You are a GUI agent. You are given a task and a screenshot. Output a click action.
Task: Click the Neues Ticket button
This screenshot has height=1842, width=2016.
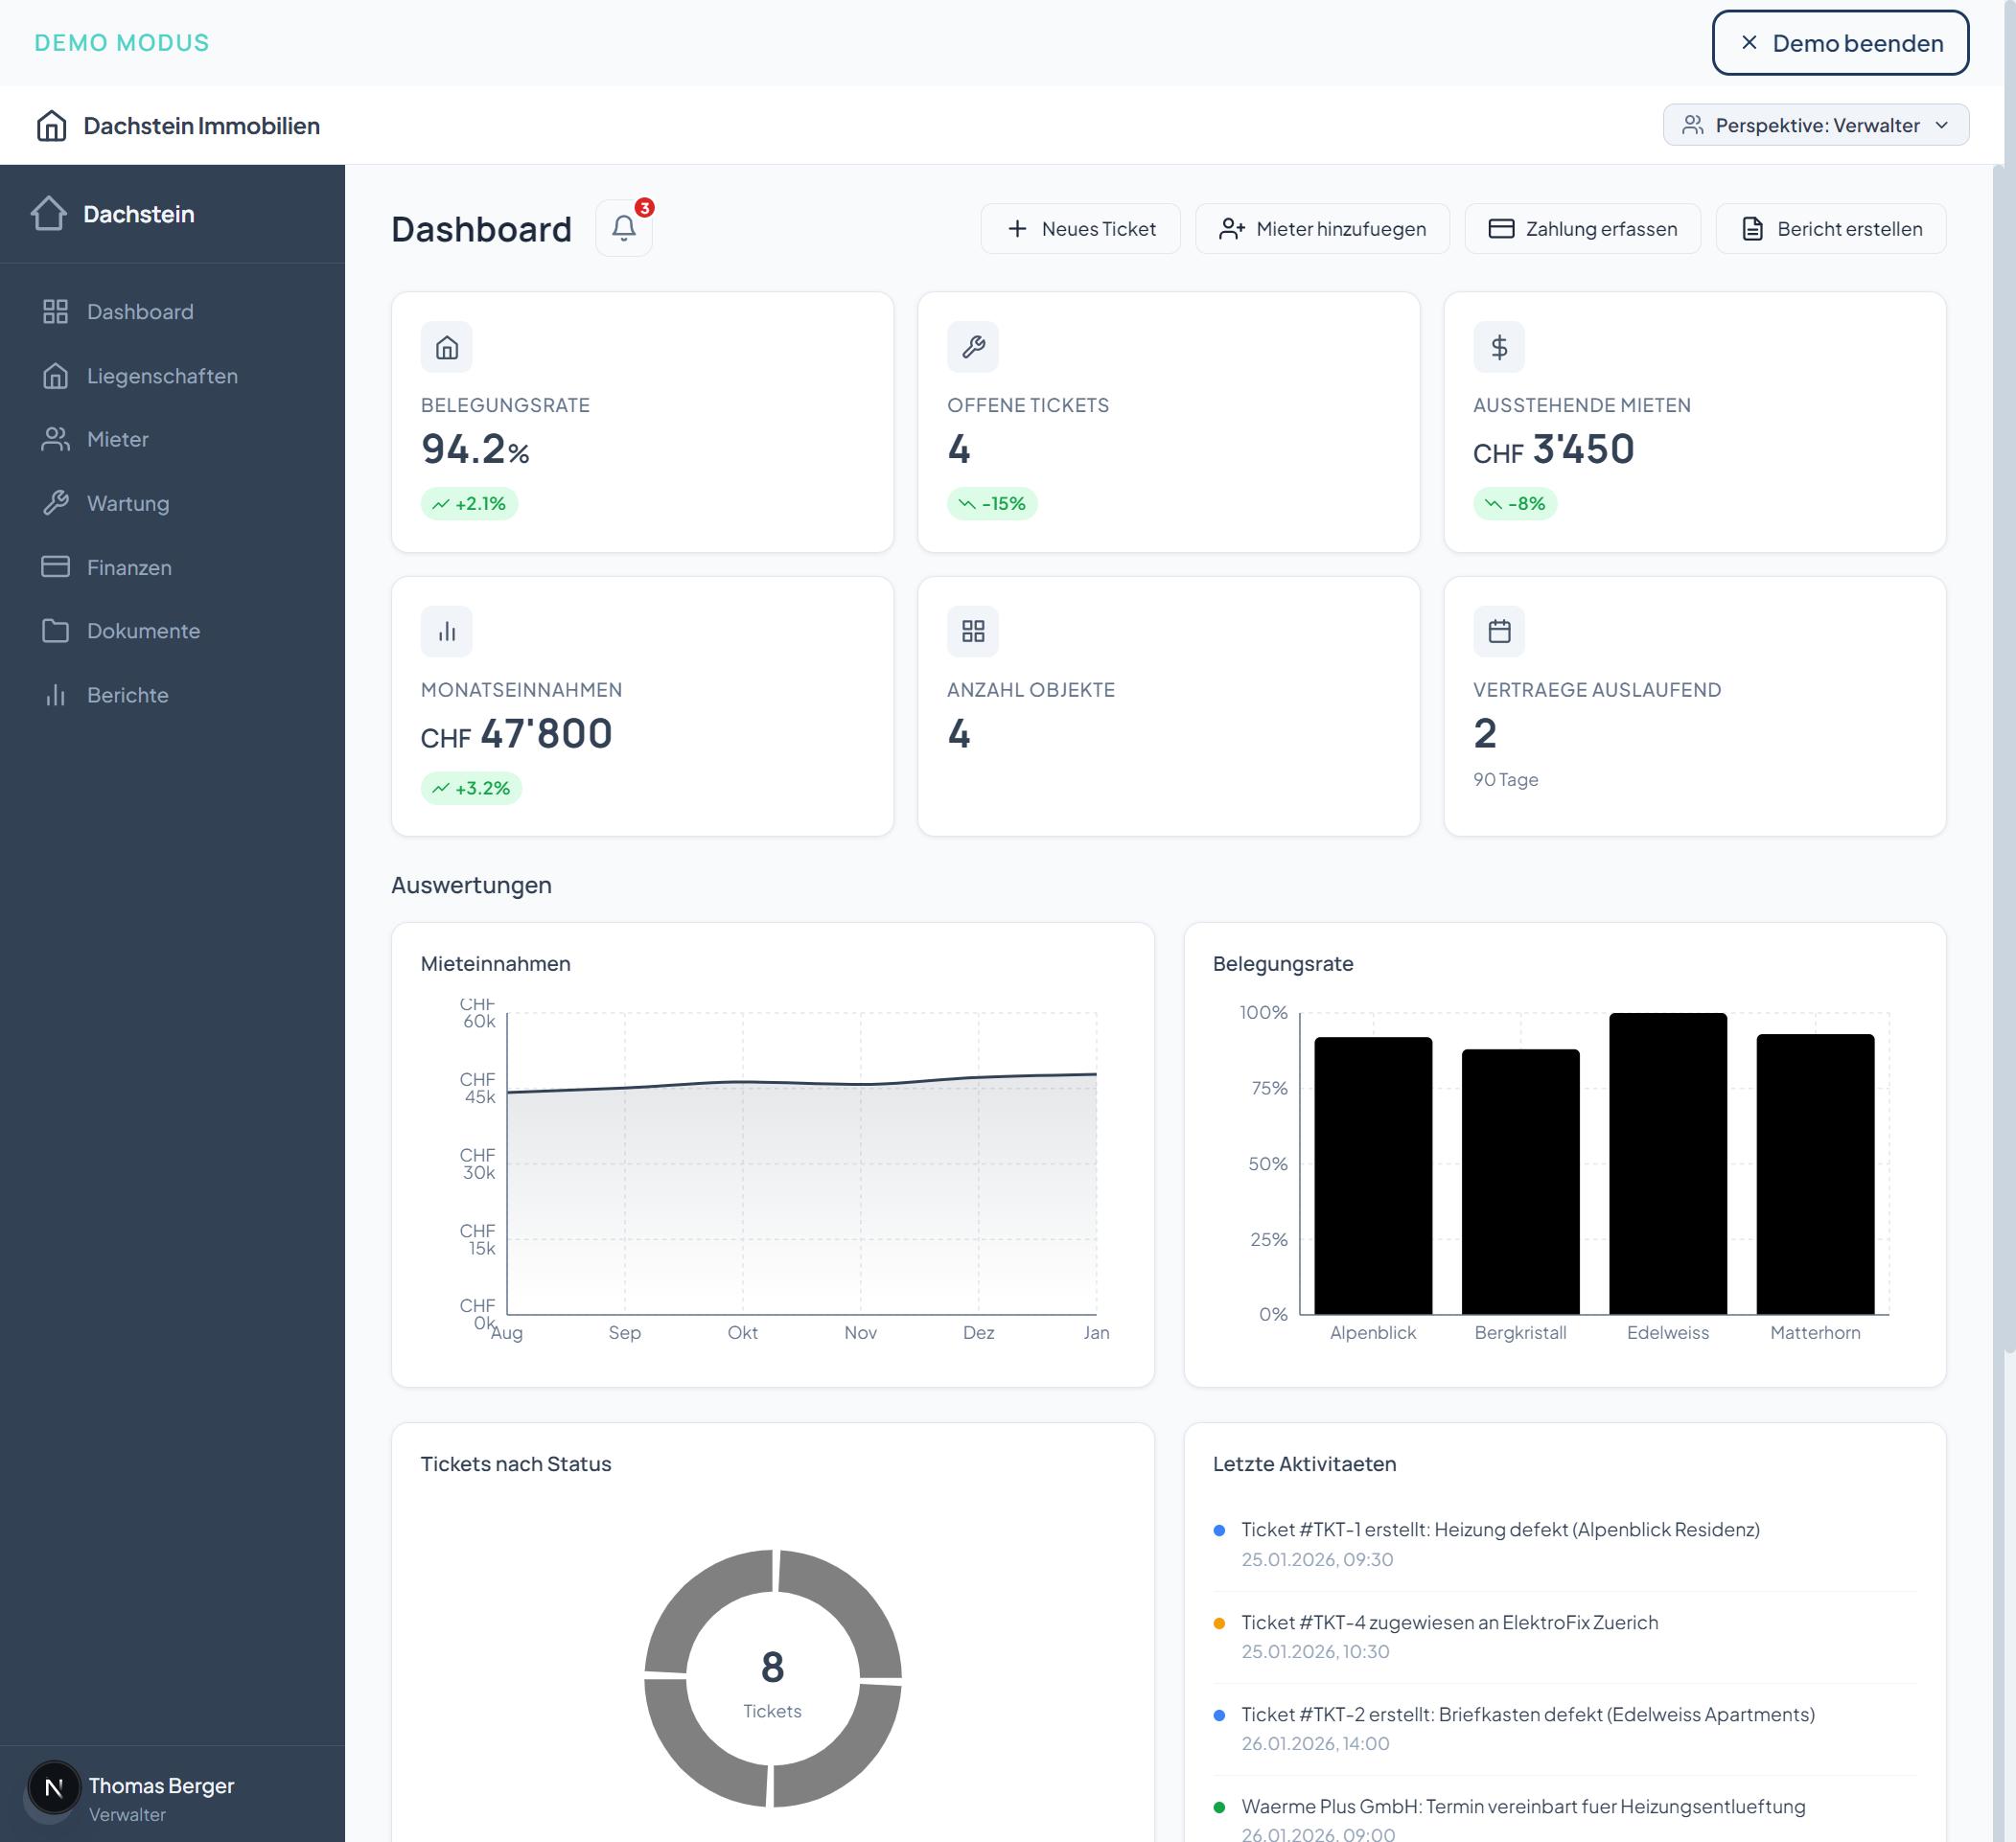1080,229
